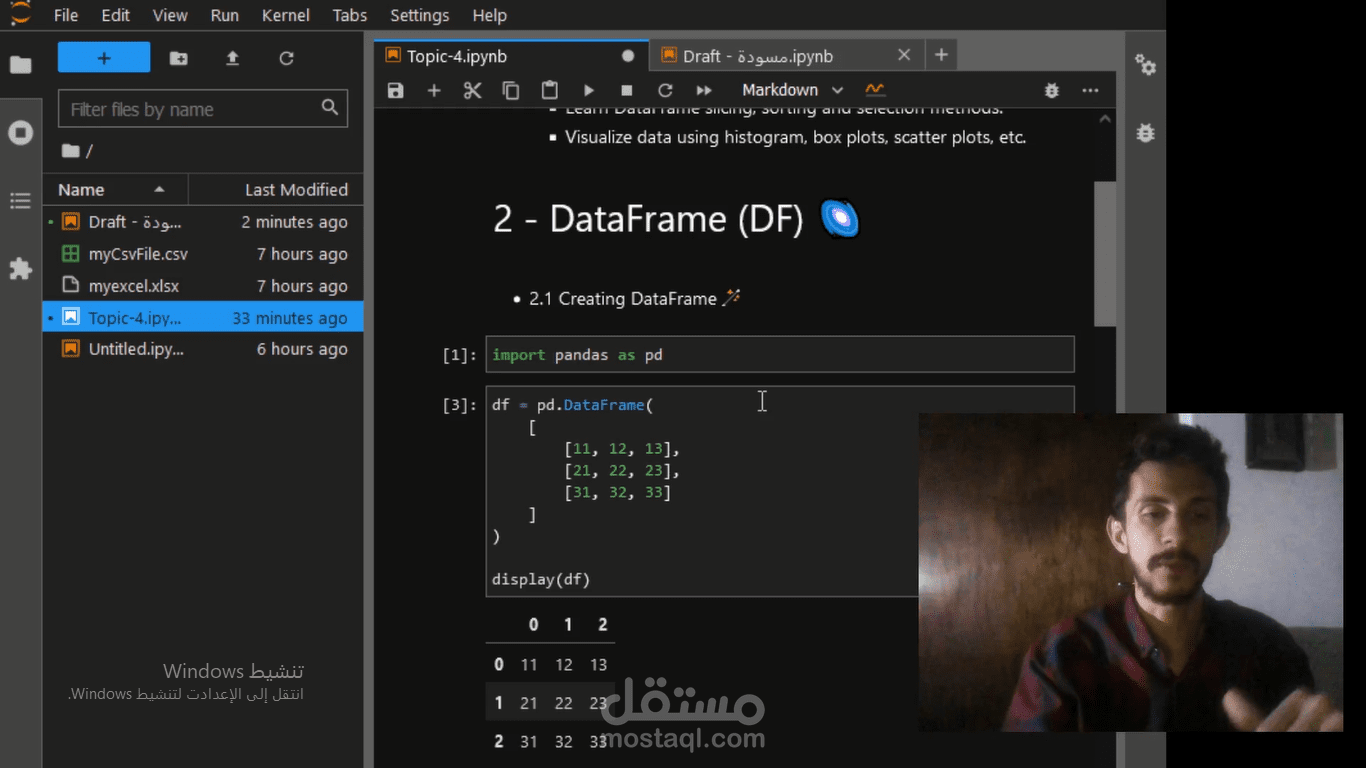
Task: Select Untitled.ipynb in file browser
Action: pyautogui.click(x=203, y=349)
